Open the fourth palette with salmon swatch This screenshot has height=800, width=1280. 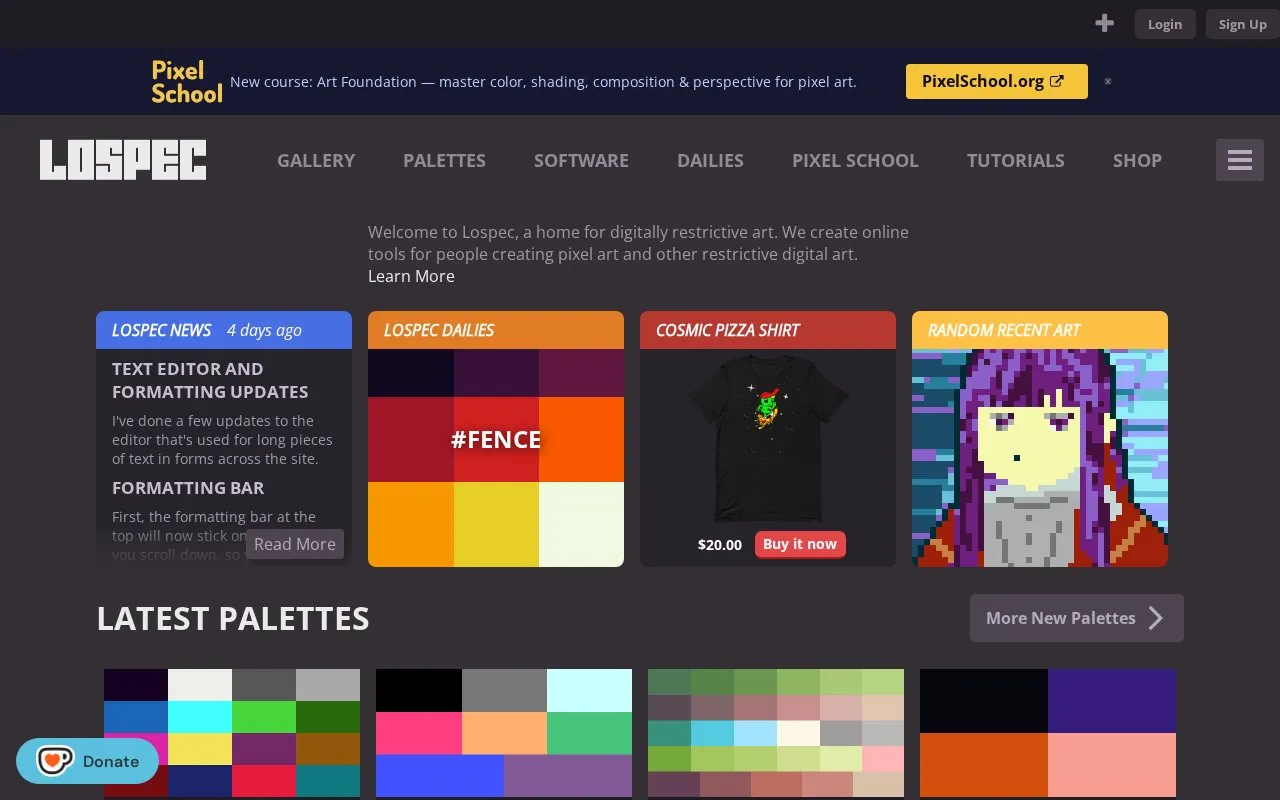point(1048,733)
